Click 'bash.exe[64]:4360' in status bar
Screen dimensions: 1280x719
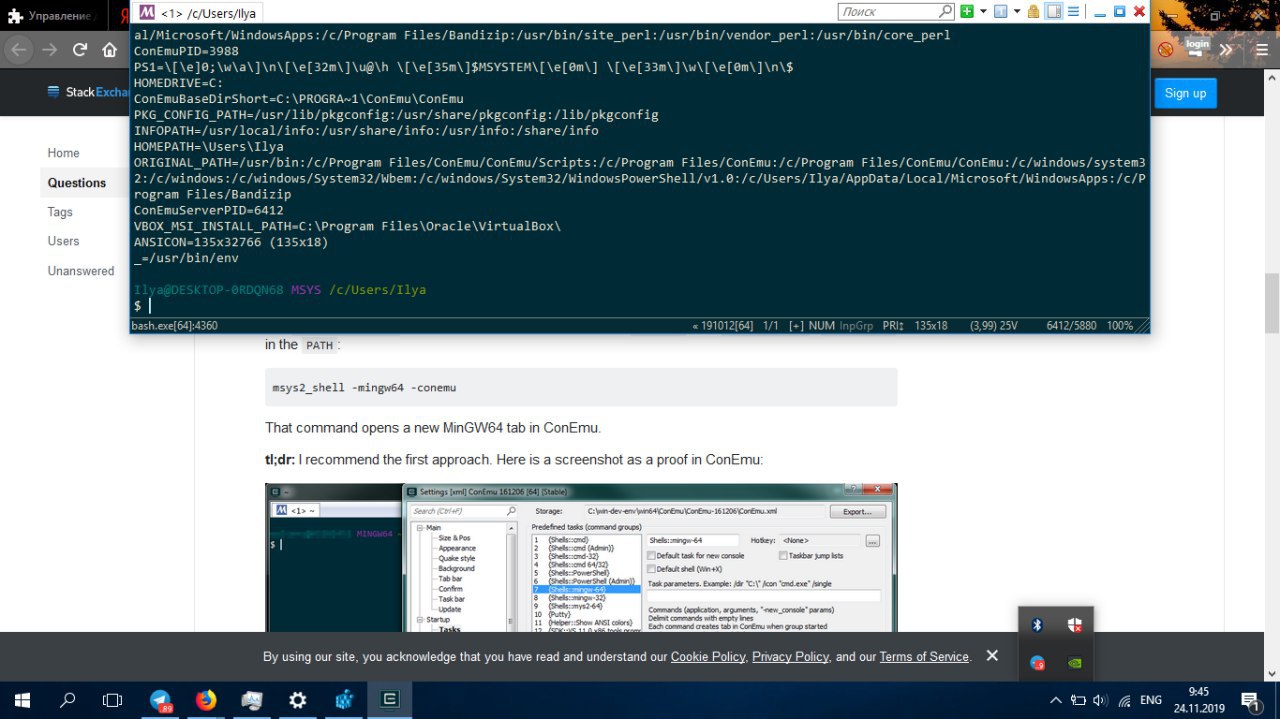(175, 326)
